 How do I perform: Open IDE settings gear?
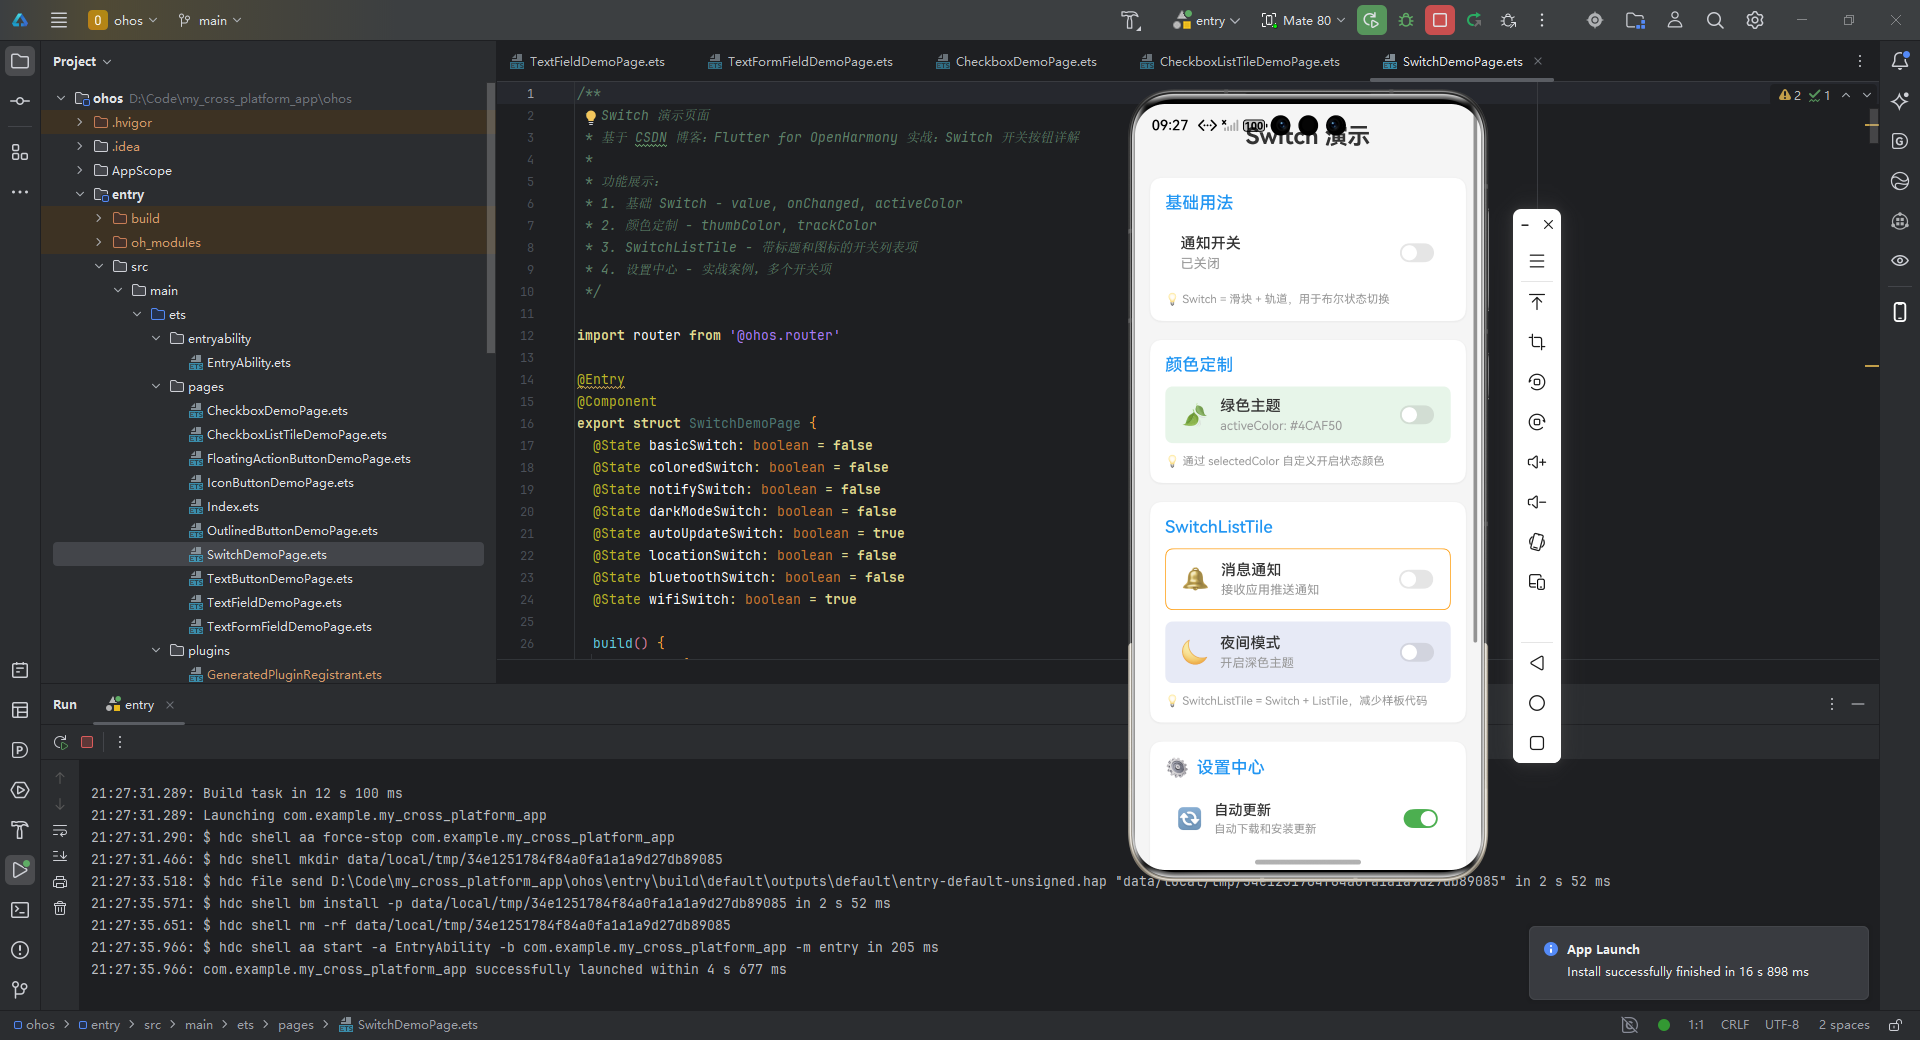pyautogui.click(x=1755, y=20)
